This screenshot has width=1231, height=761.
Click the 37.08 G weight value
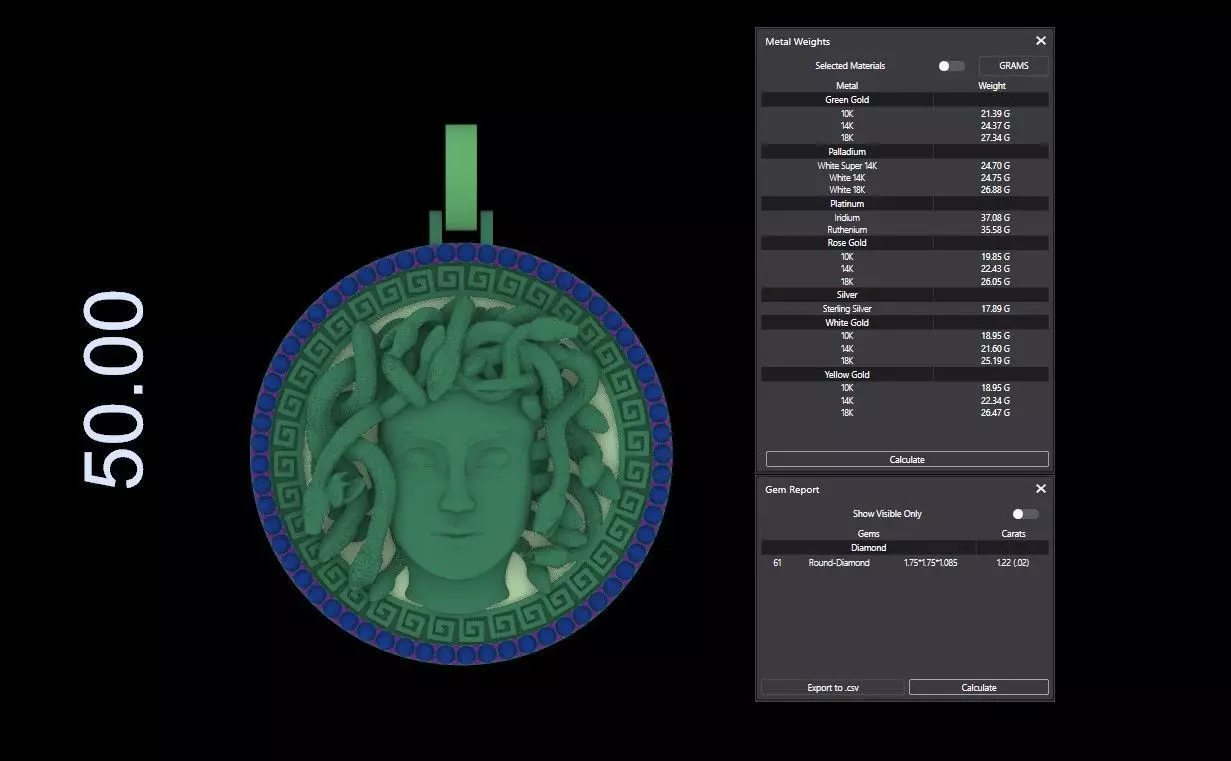pos(995,218)
